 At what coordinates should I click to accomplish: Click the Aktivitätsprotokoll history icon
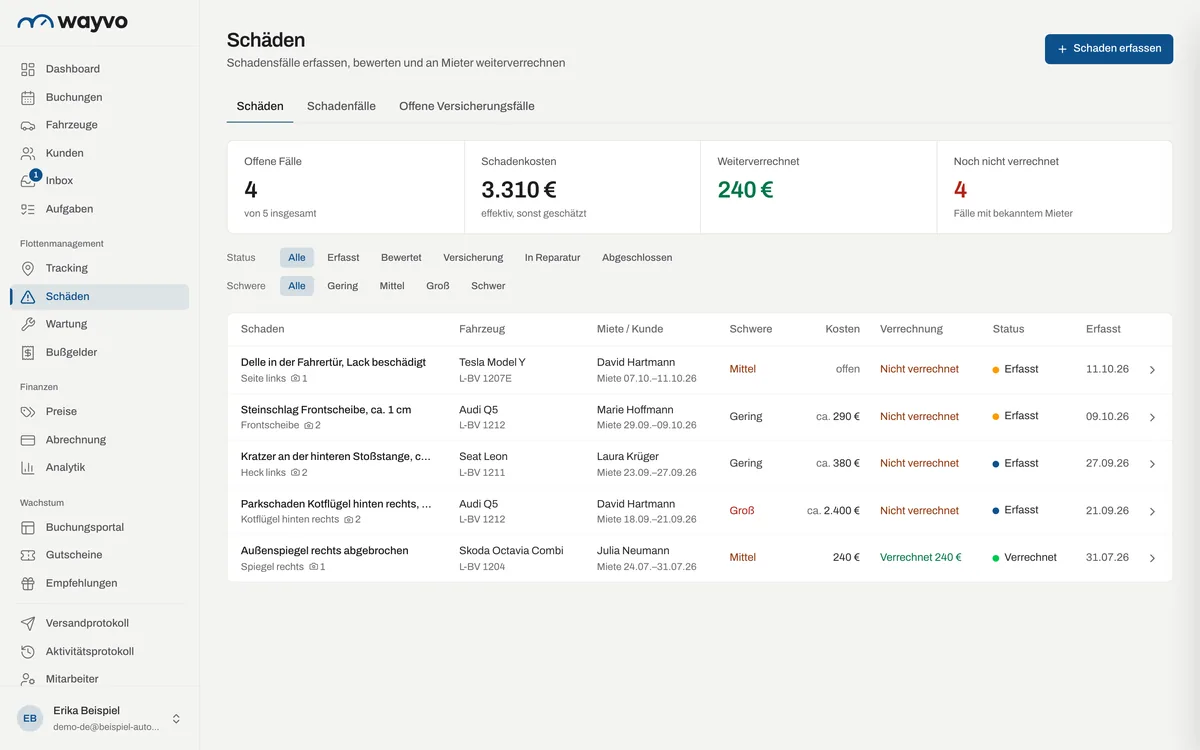28,651
